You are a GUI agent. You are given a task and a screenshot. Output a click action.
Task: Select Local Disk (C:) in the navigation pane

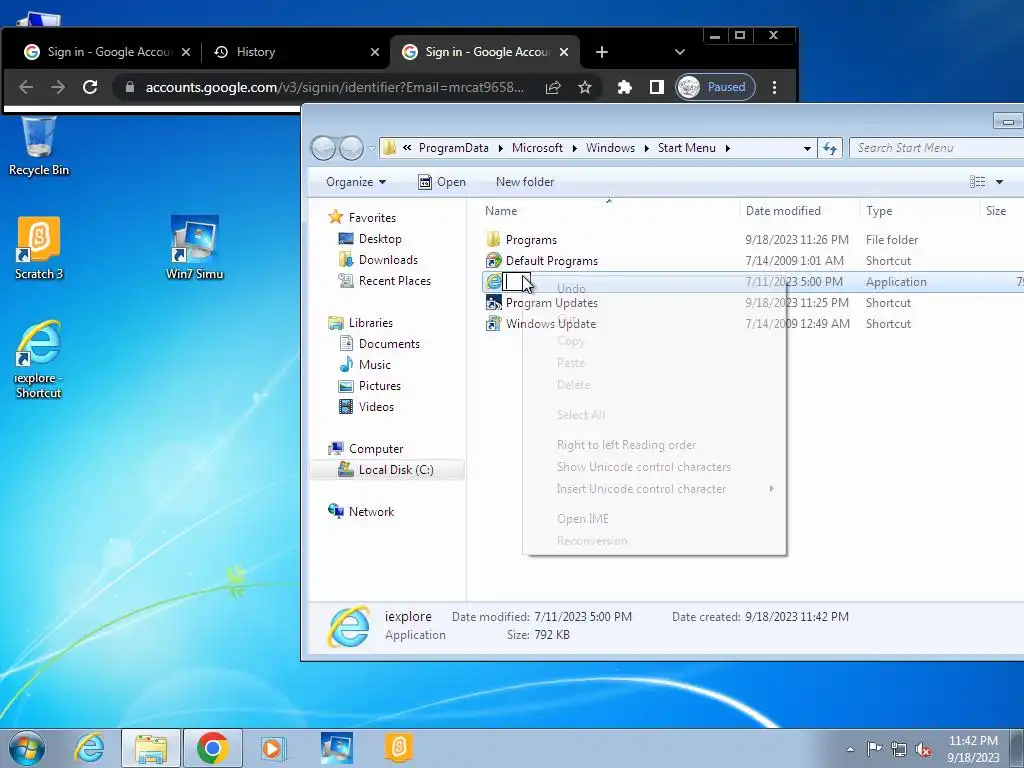click(386, 470)
